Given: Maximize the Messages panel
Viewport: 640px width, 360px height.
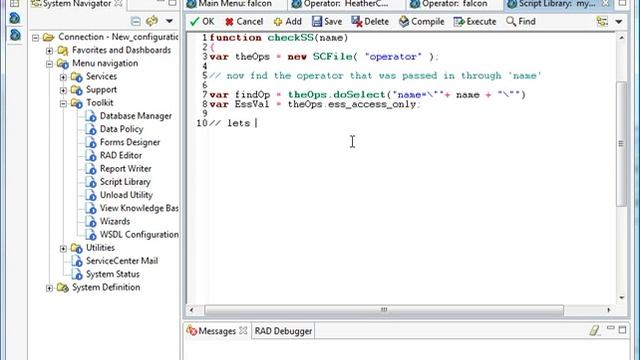Looking at the screenshot, I should tap(622, 329).
